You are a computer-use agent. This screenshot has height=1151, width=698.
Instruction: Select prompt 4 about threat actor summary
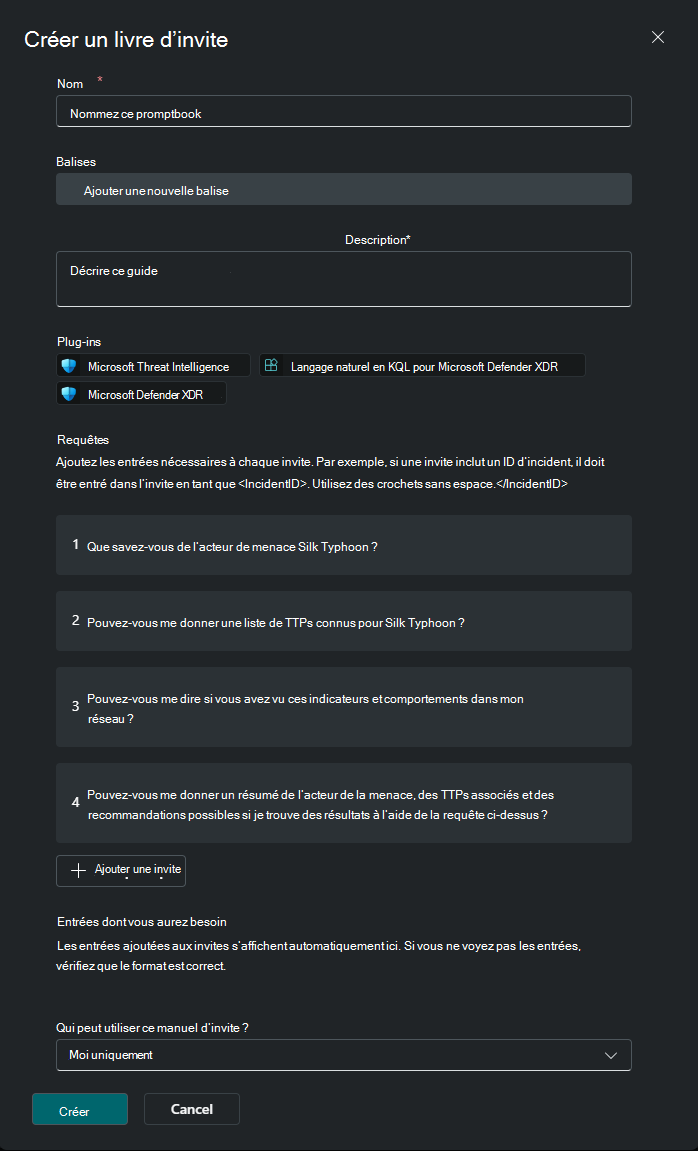343,803
